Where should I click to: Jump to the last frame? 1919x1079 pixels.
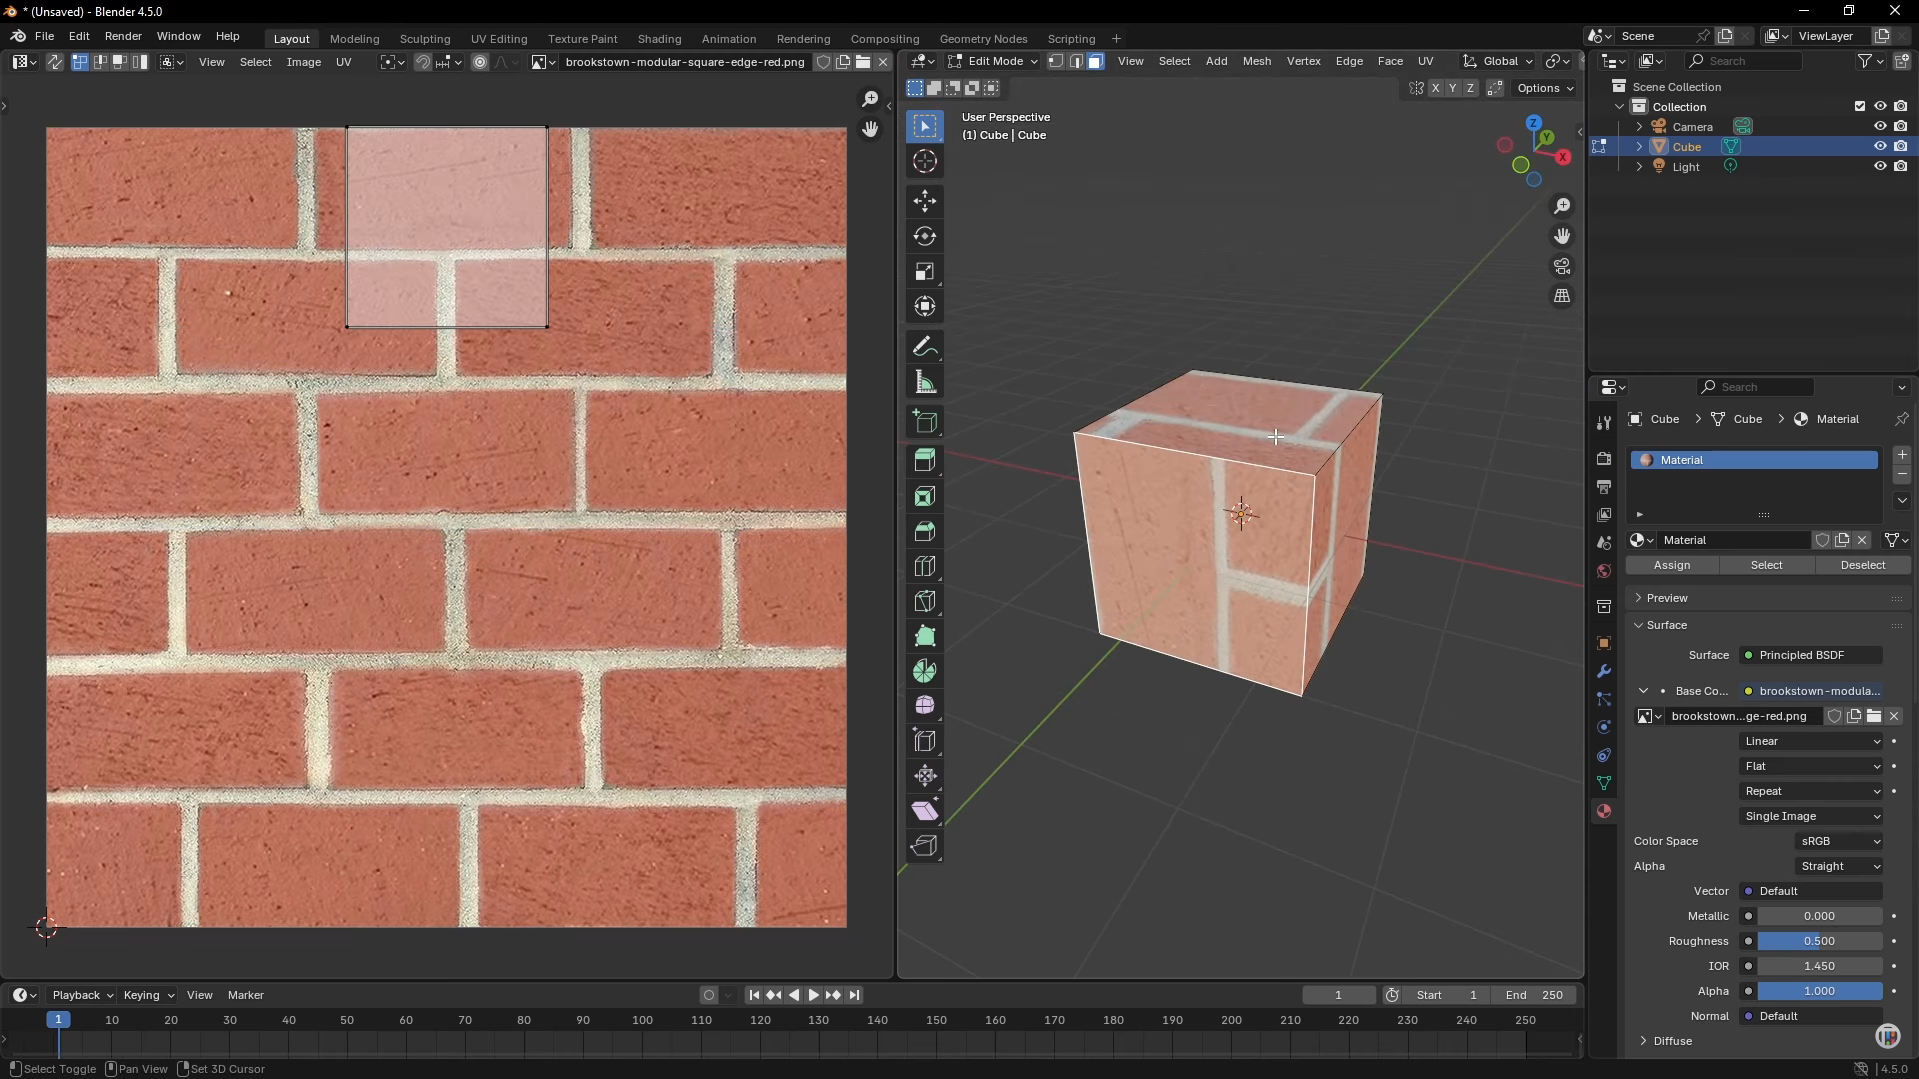click(x=855, y=995)
